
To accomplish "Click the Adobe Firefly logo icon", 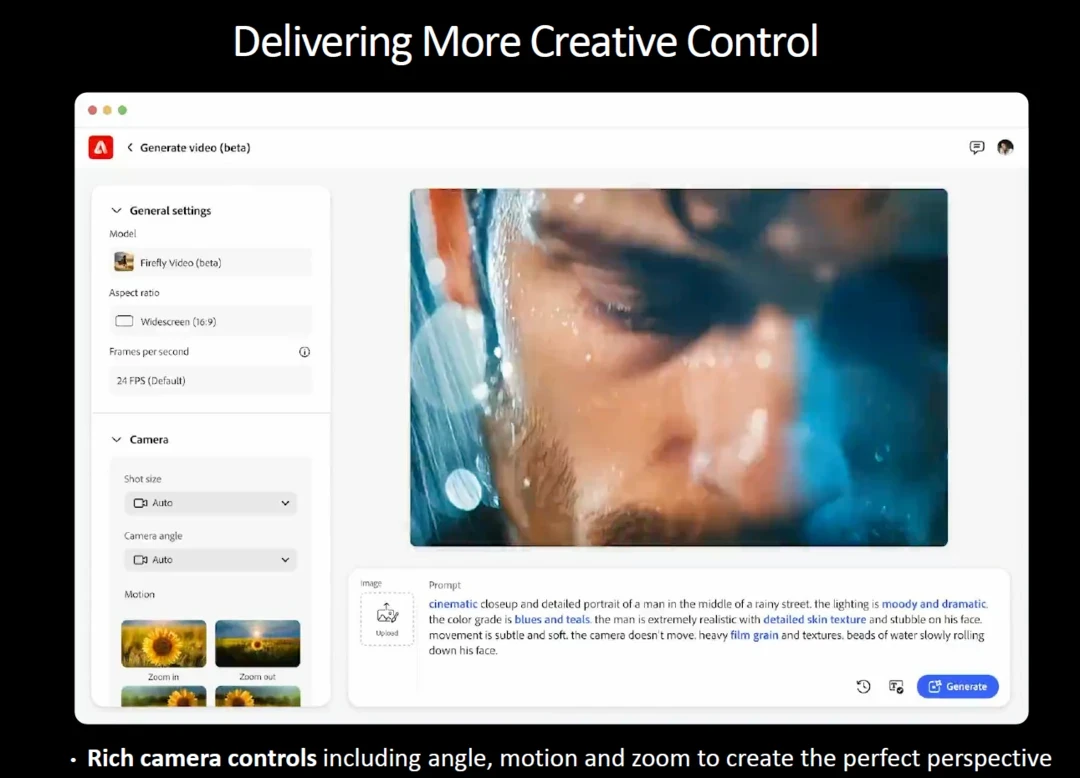I will click(100, 147).
